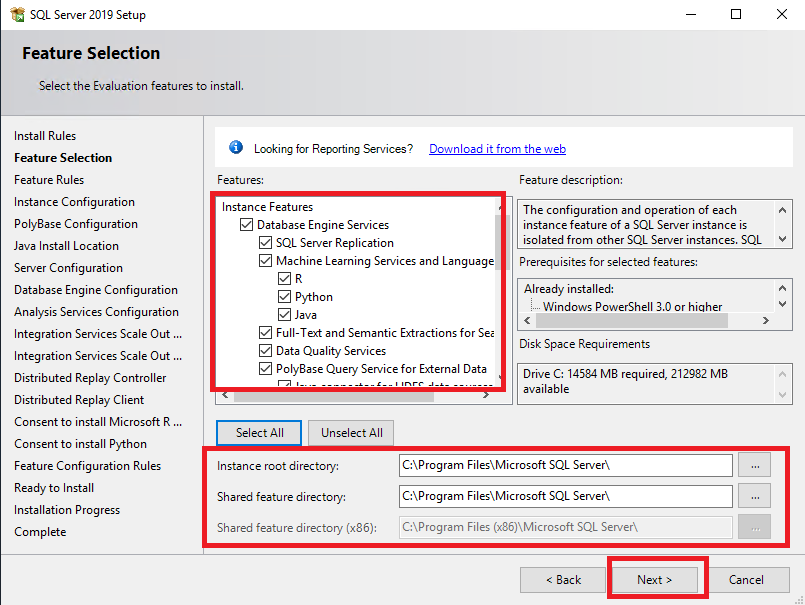Uncheck the Java language checkbox
The height and width of the screenshot is (605, 805).
tap(284, 315)
